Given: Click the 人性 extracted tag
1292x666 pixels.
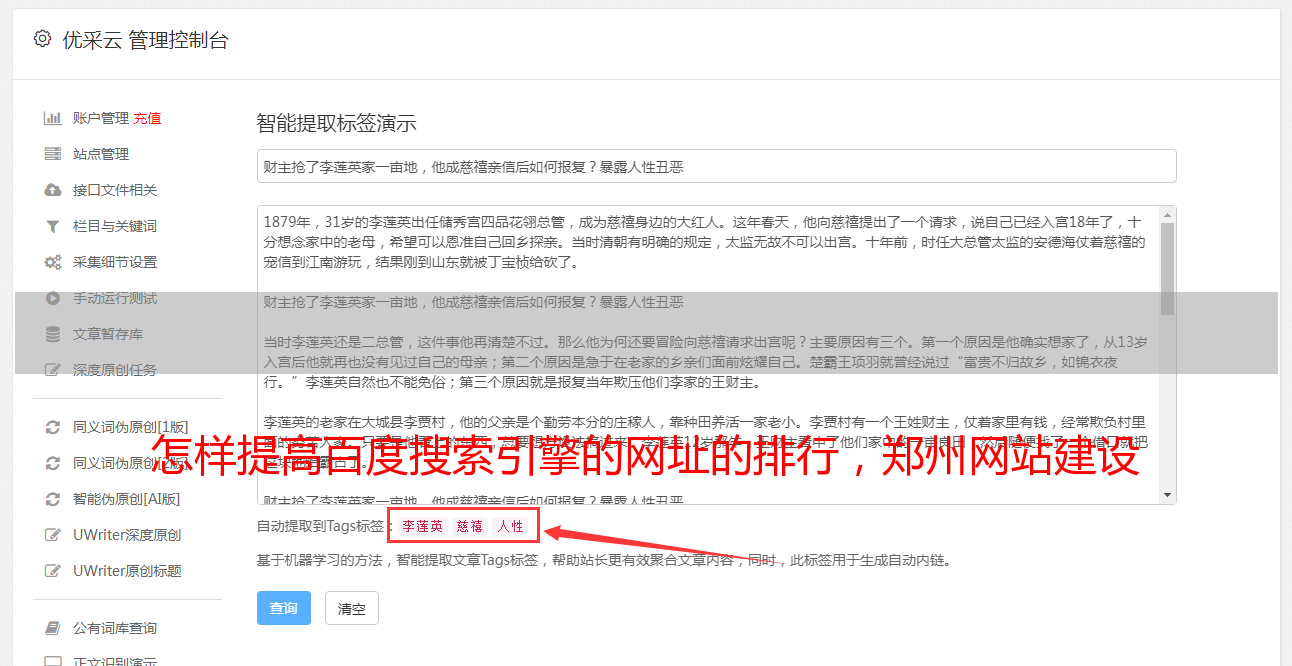Looking at the screenshot, I should [511, 526].
